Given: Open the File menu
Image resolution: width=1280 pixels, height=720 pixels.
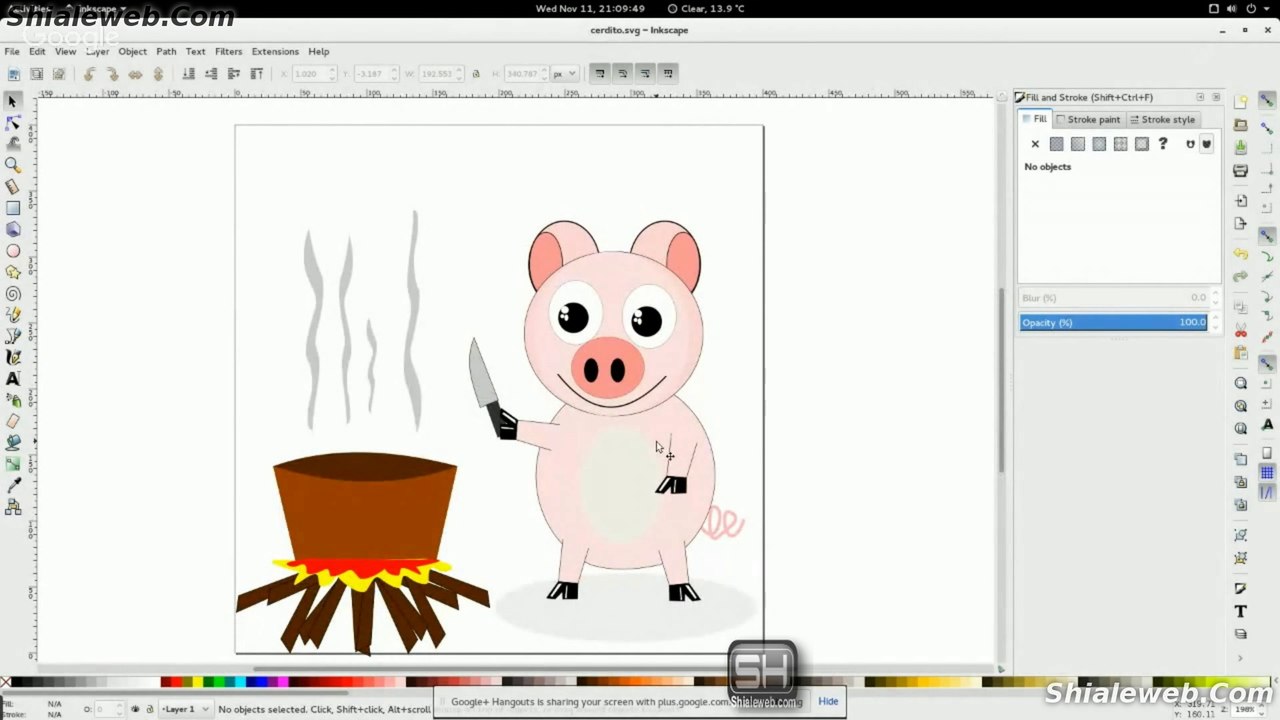Looking at the screenshot, I should (12, 51).
